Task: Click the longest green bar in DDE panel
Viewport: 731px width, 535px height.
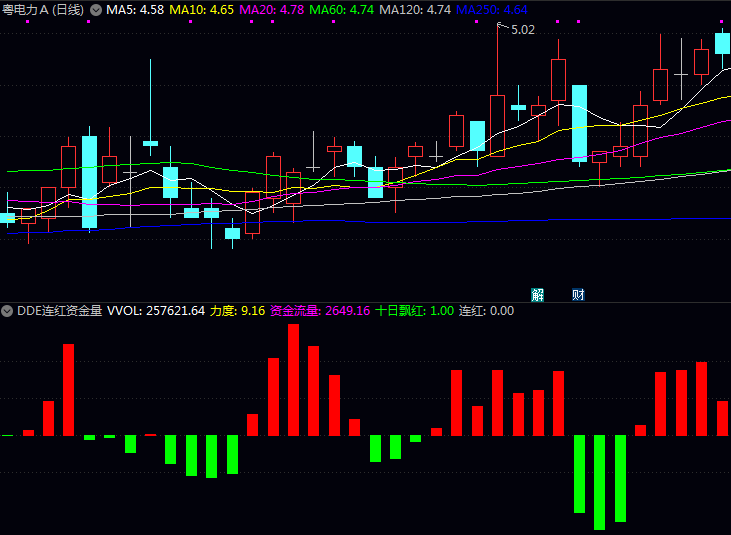Action: (x=599, y=482)
